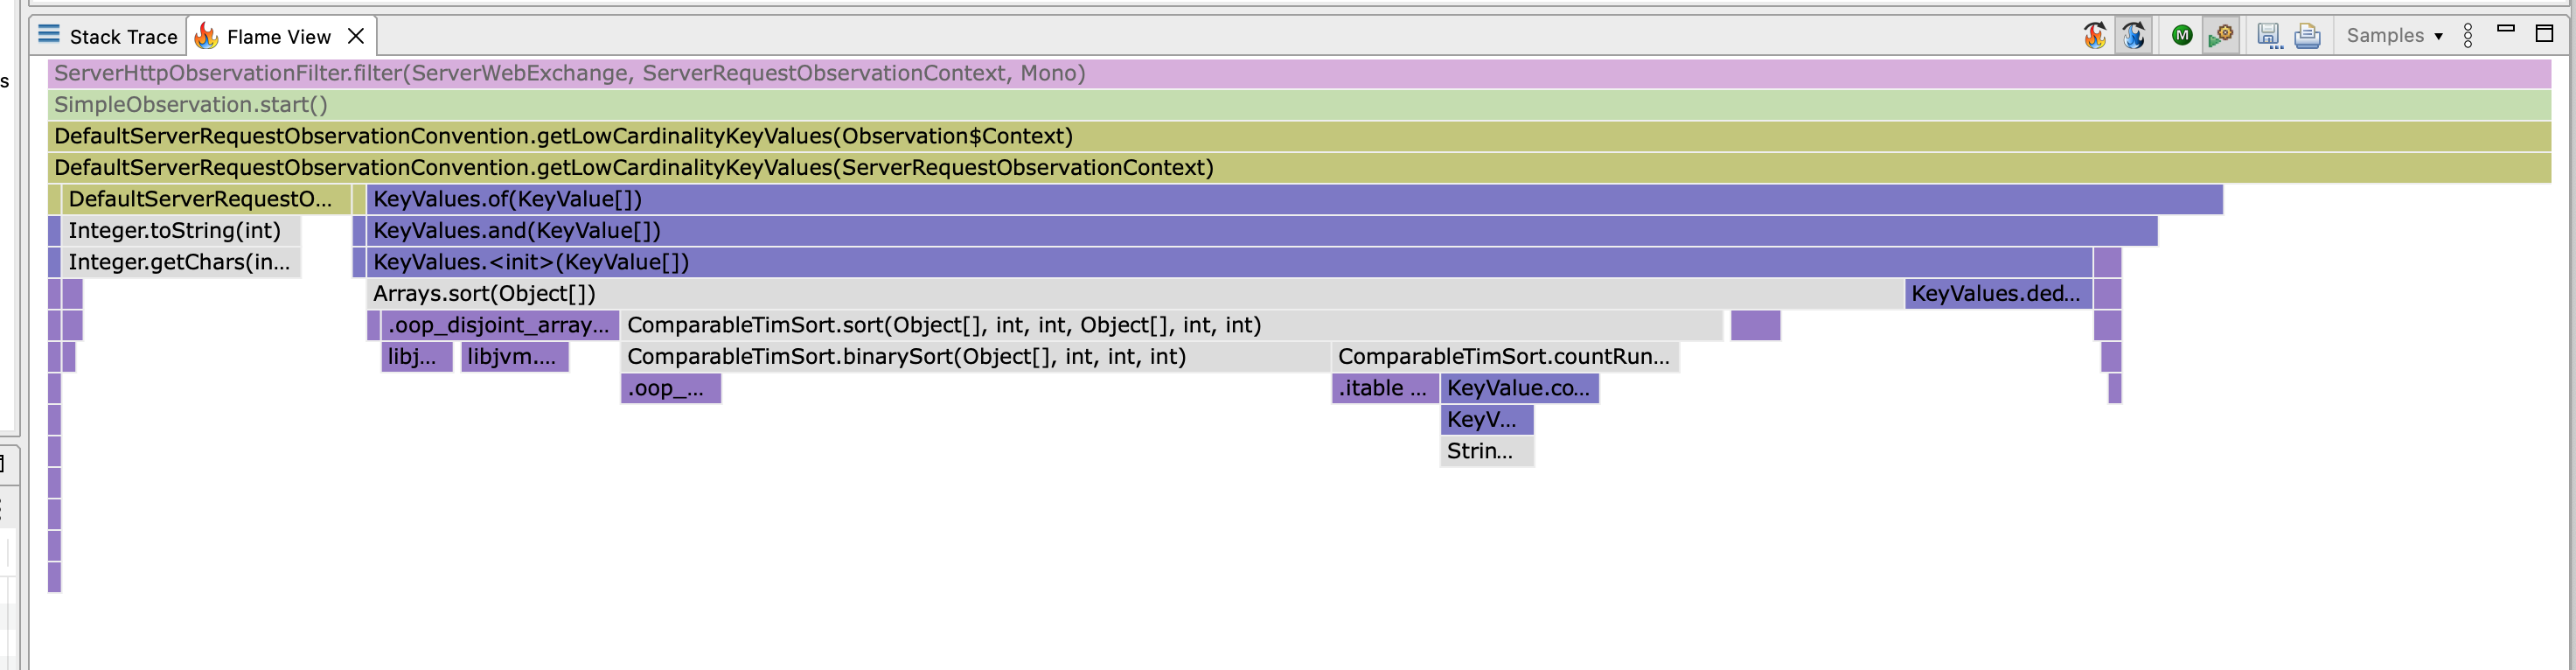
Task: Select the KeyValues.and(KeyValue[]) frame
Action: pos(1262,231)
